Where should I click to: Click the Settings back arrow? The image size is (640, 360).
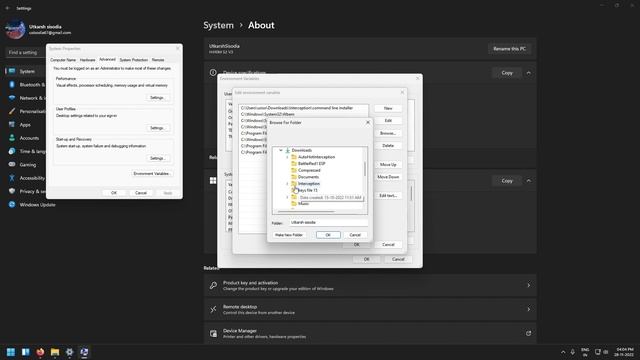coord(8,8)
